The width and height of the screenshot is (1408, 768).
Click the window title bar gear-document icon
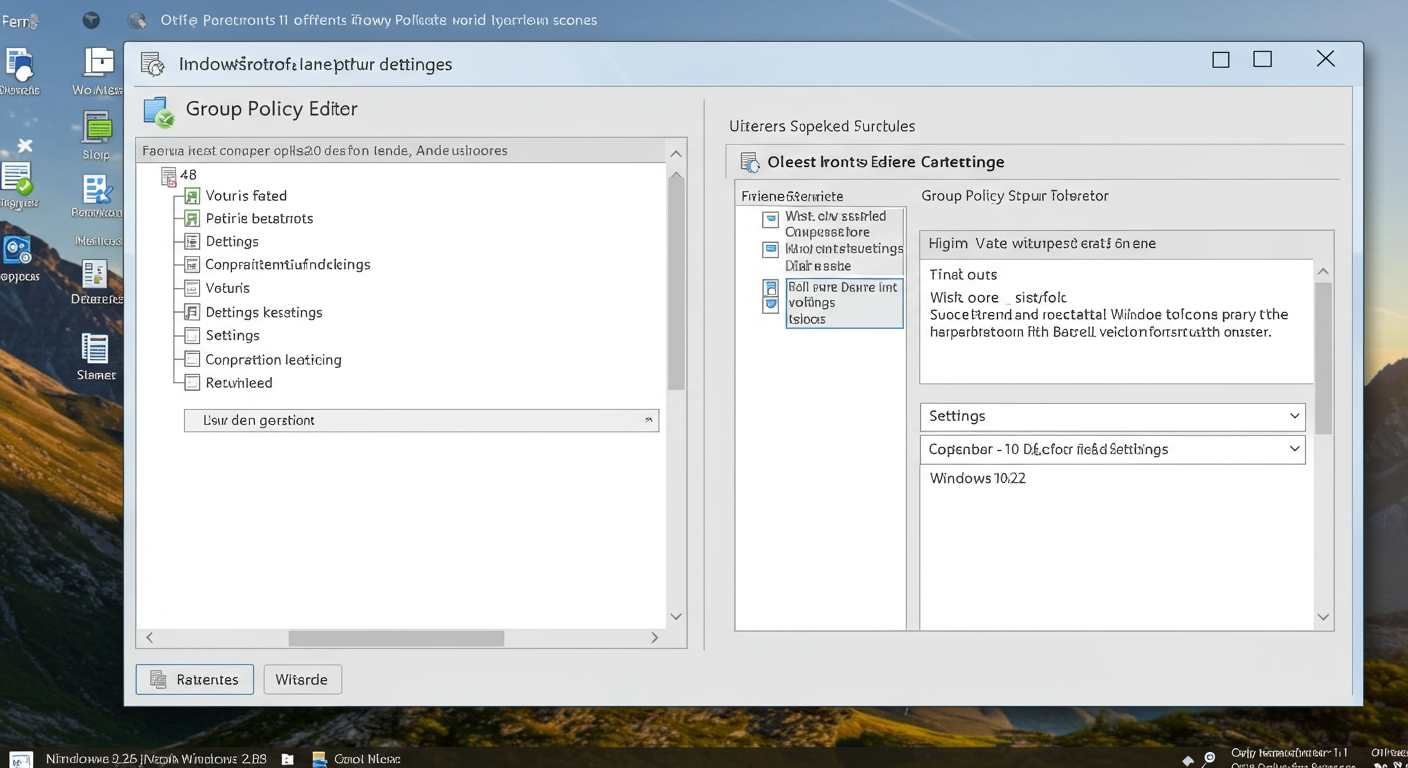click(x=152, y=64)
